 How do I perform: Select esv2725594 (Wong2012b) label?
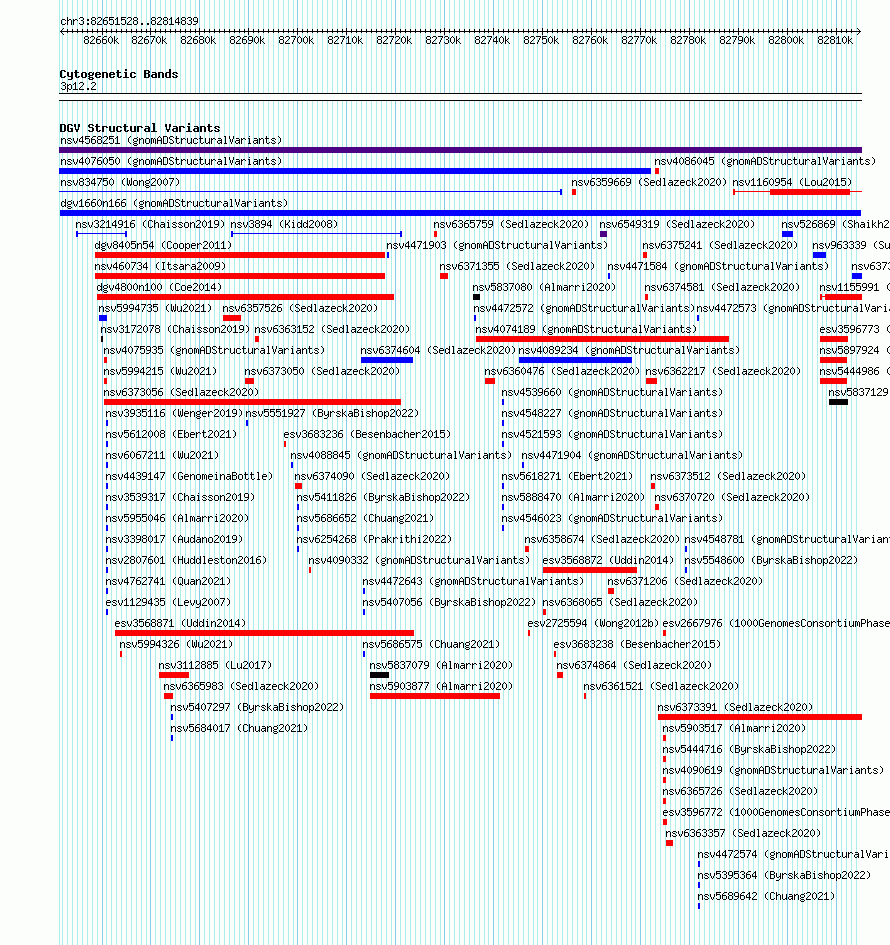click(x=593, y=623)
